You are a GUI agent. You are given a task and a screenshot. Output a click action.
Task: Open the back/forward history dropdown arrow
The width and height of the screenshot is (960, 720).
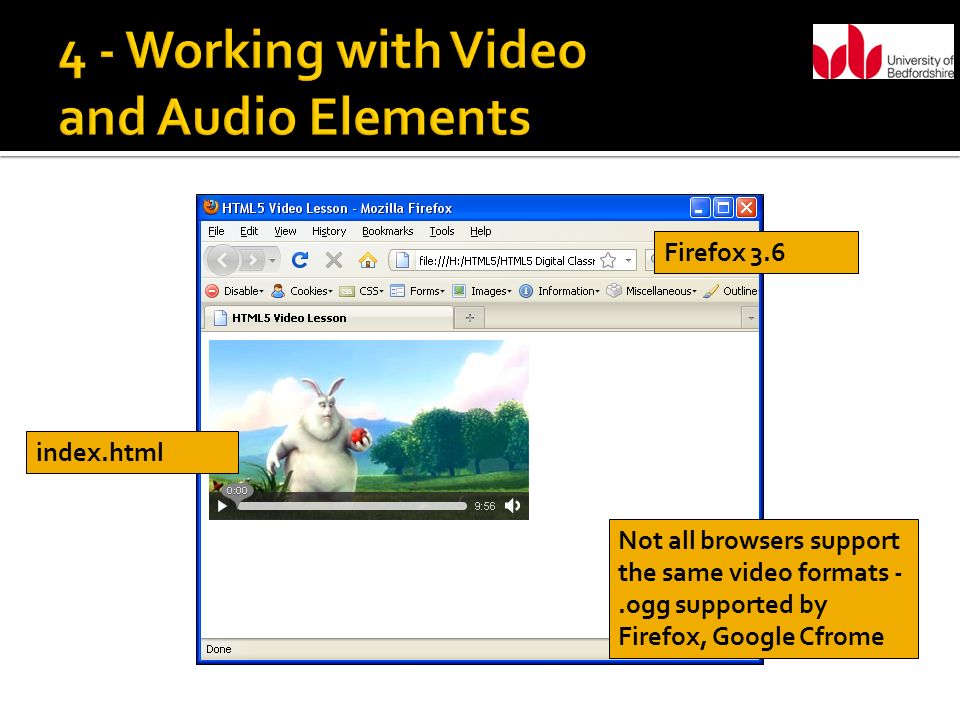tap(272, 260)
